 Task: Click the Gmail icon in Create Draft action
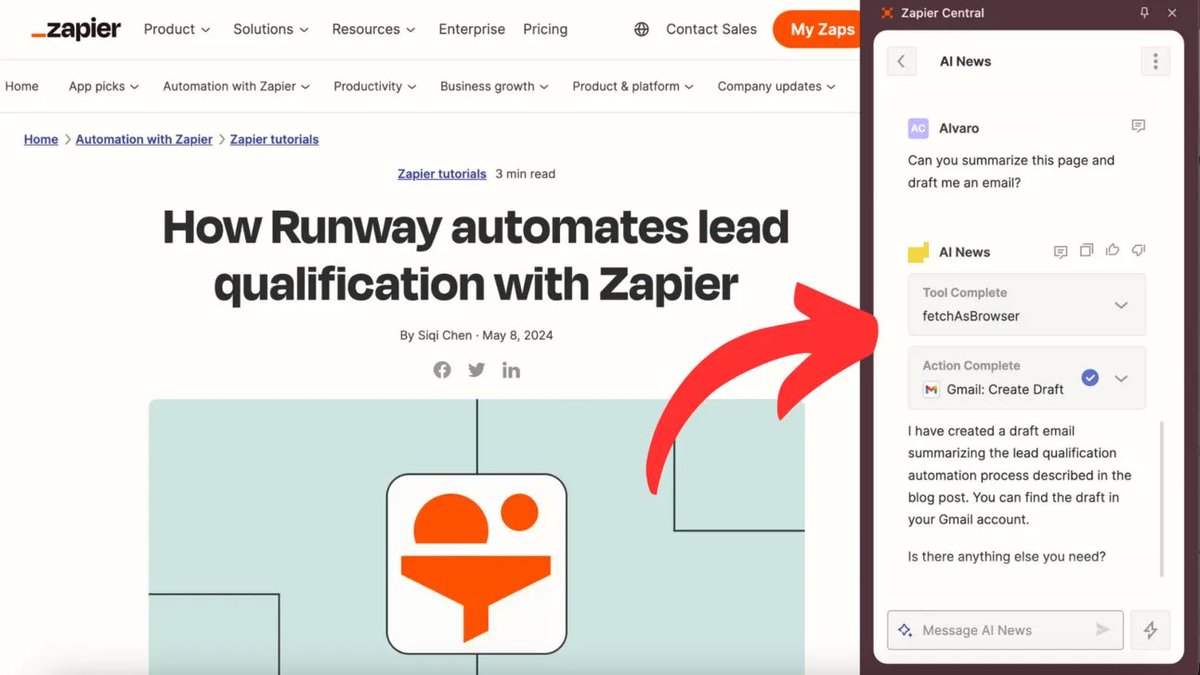(x=931, y=389)
